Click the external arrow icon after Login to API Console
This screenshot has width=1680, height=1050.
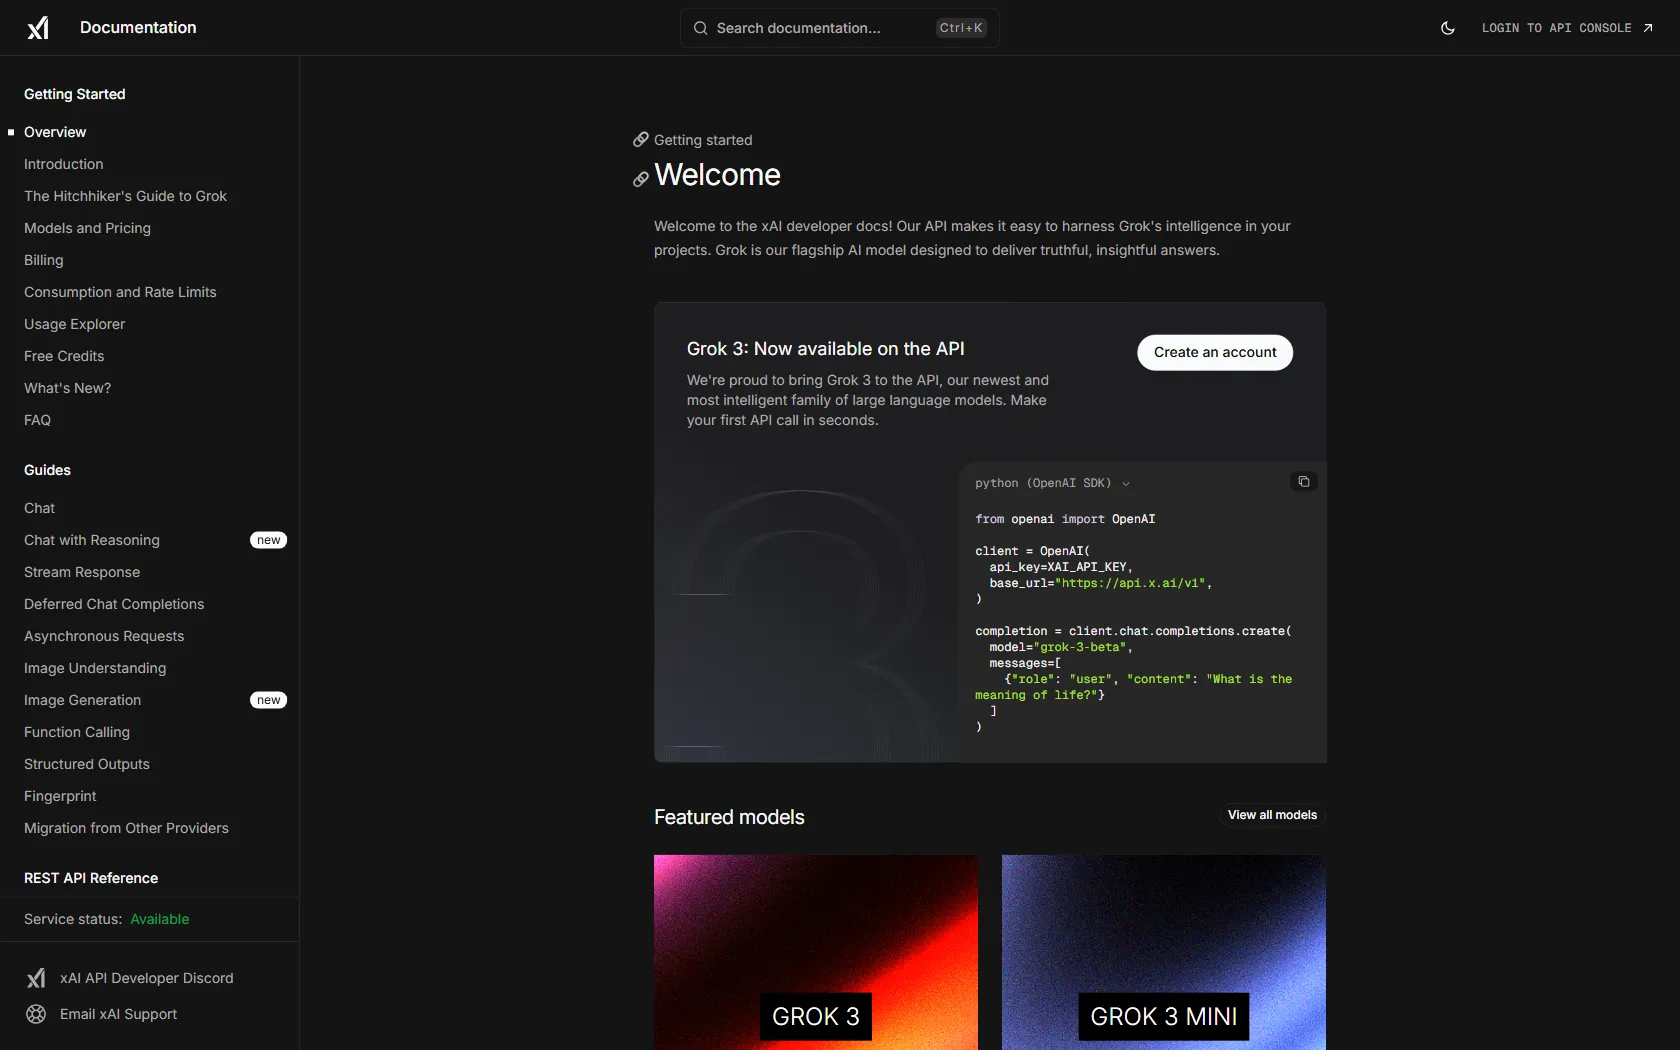(1648, 28)
